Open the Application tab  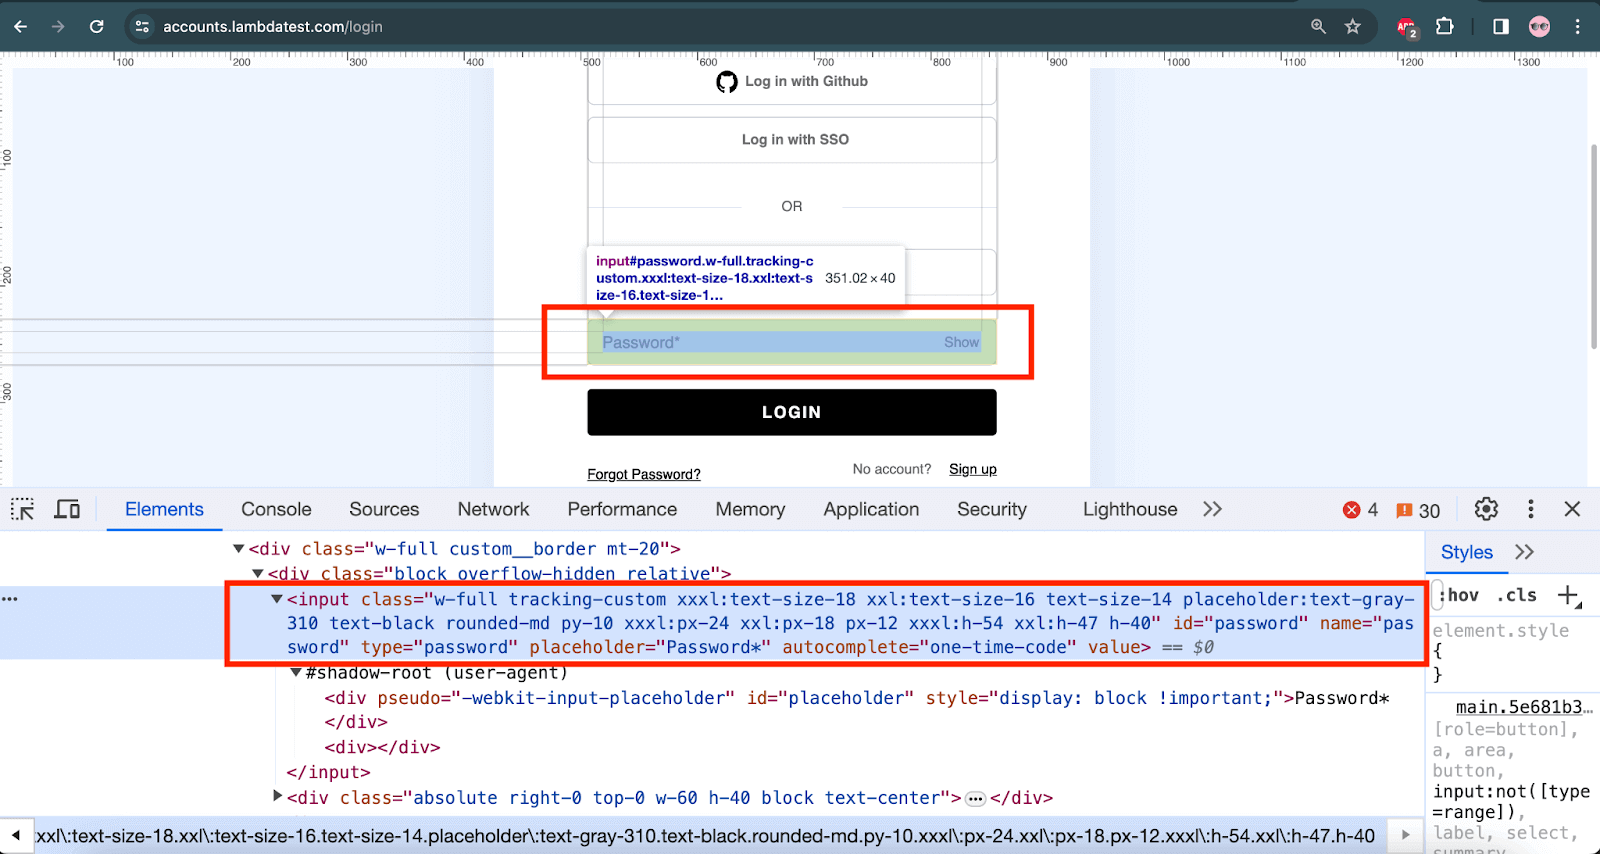[871, 509]
